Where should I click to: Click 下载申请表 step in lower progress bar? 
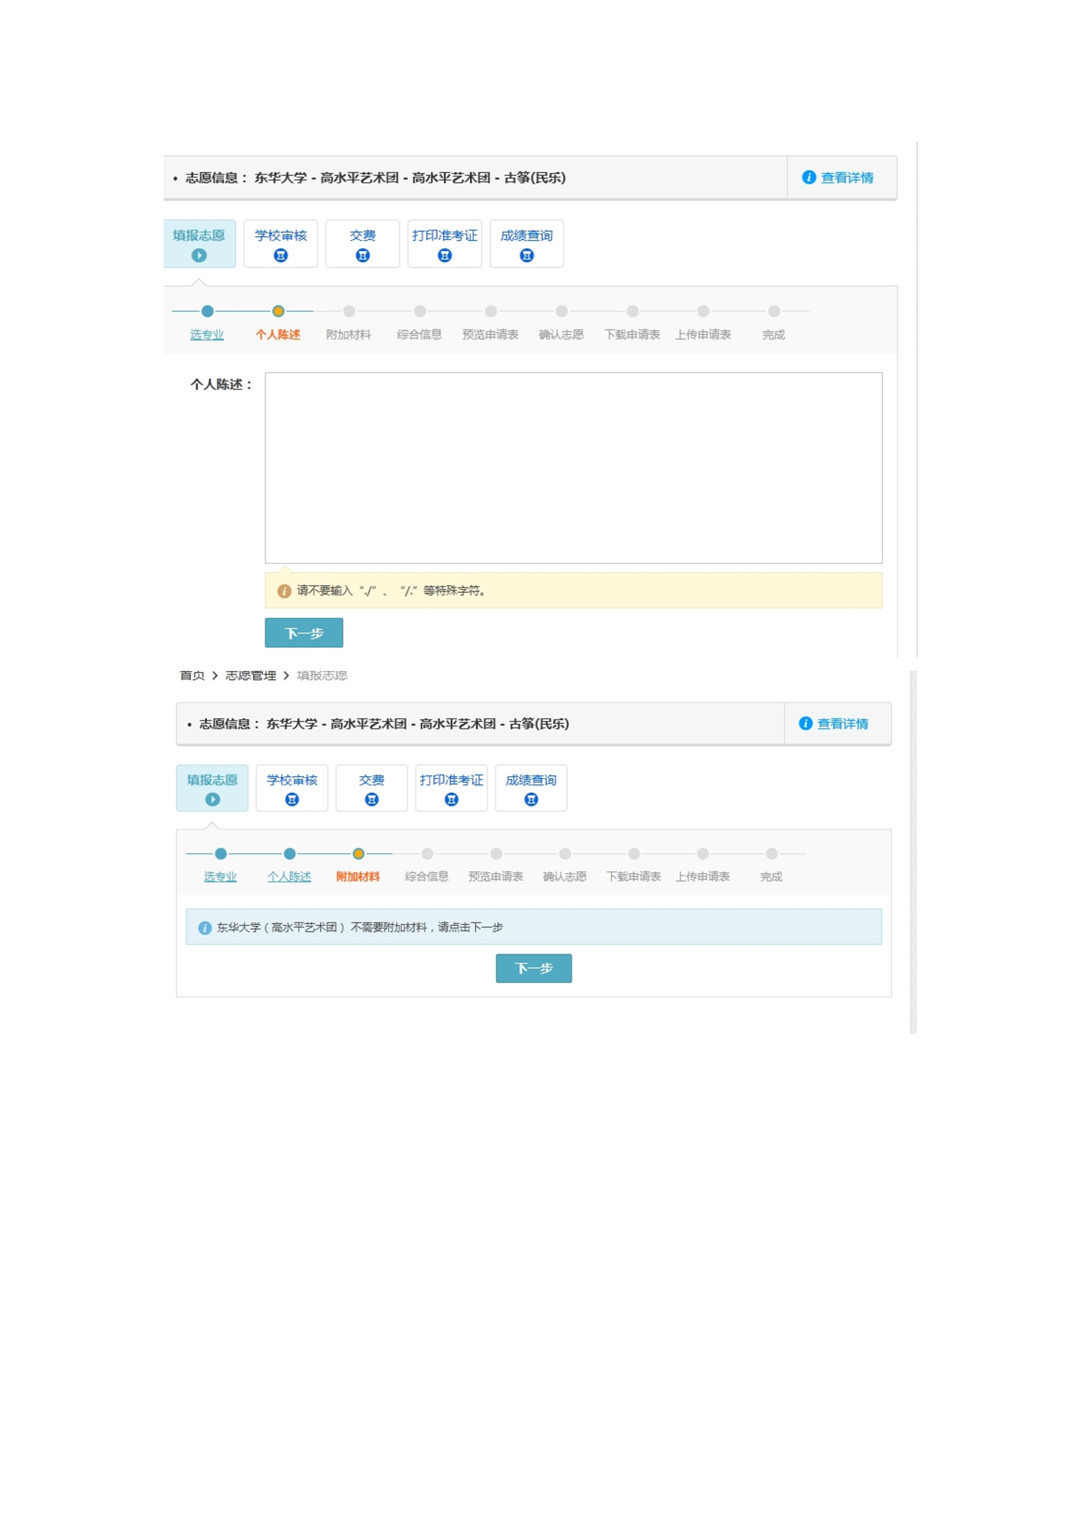point(634,877)
